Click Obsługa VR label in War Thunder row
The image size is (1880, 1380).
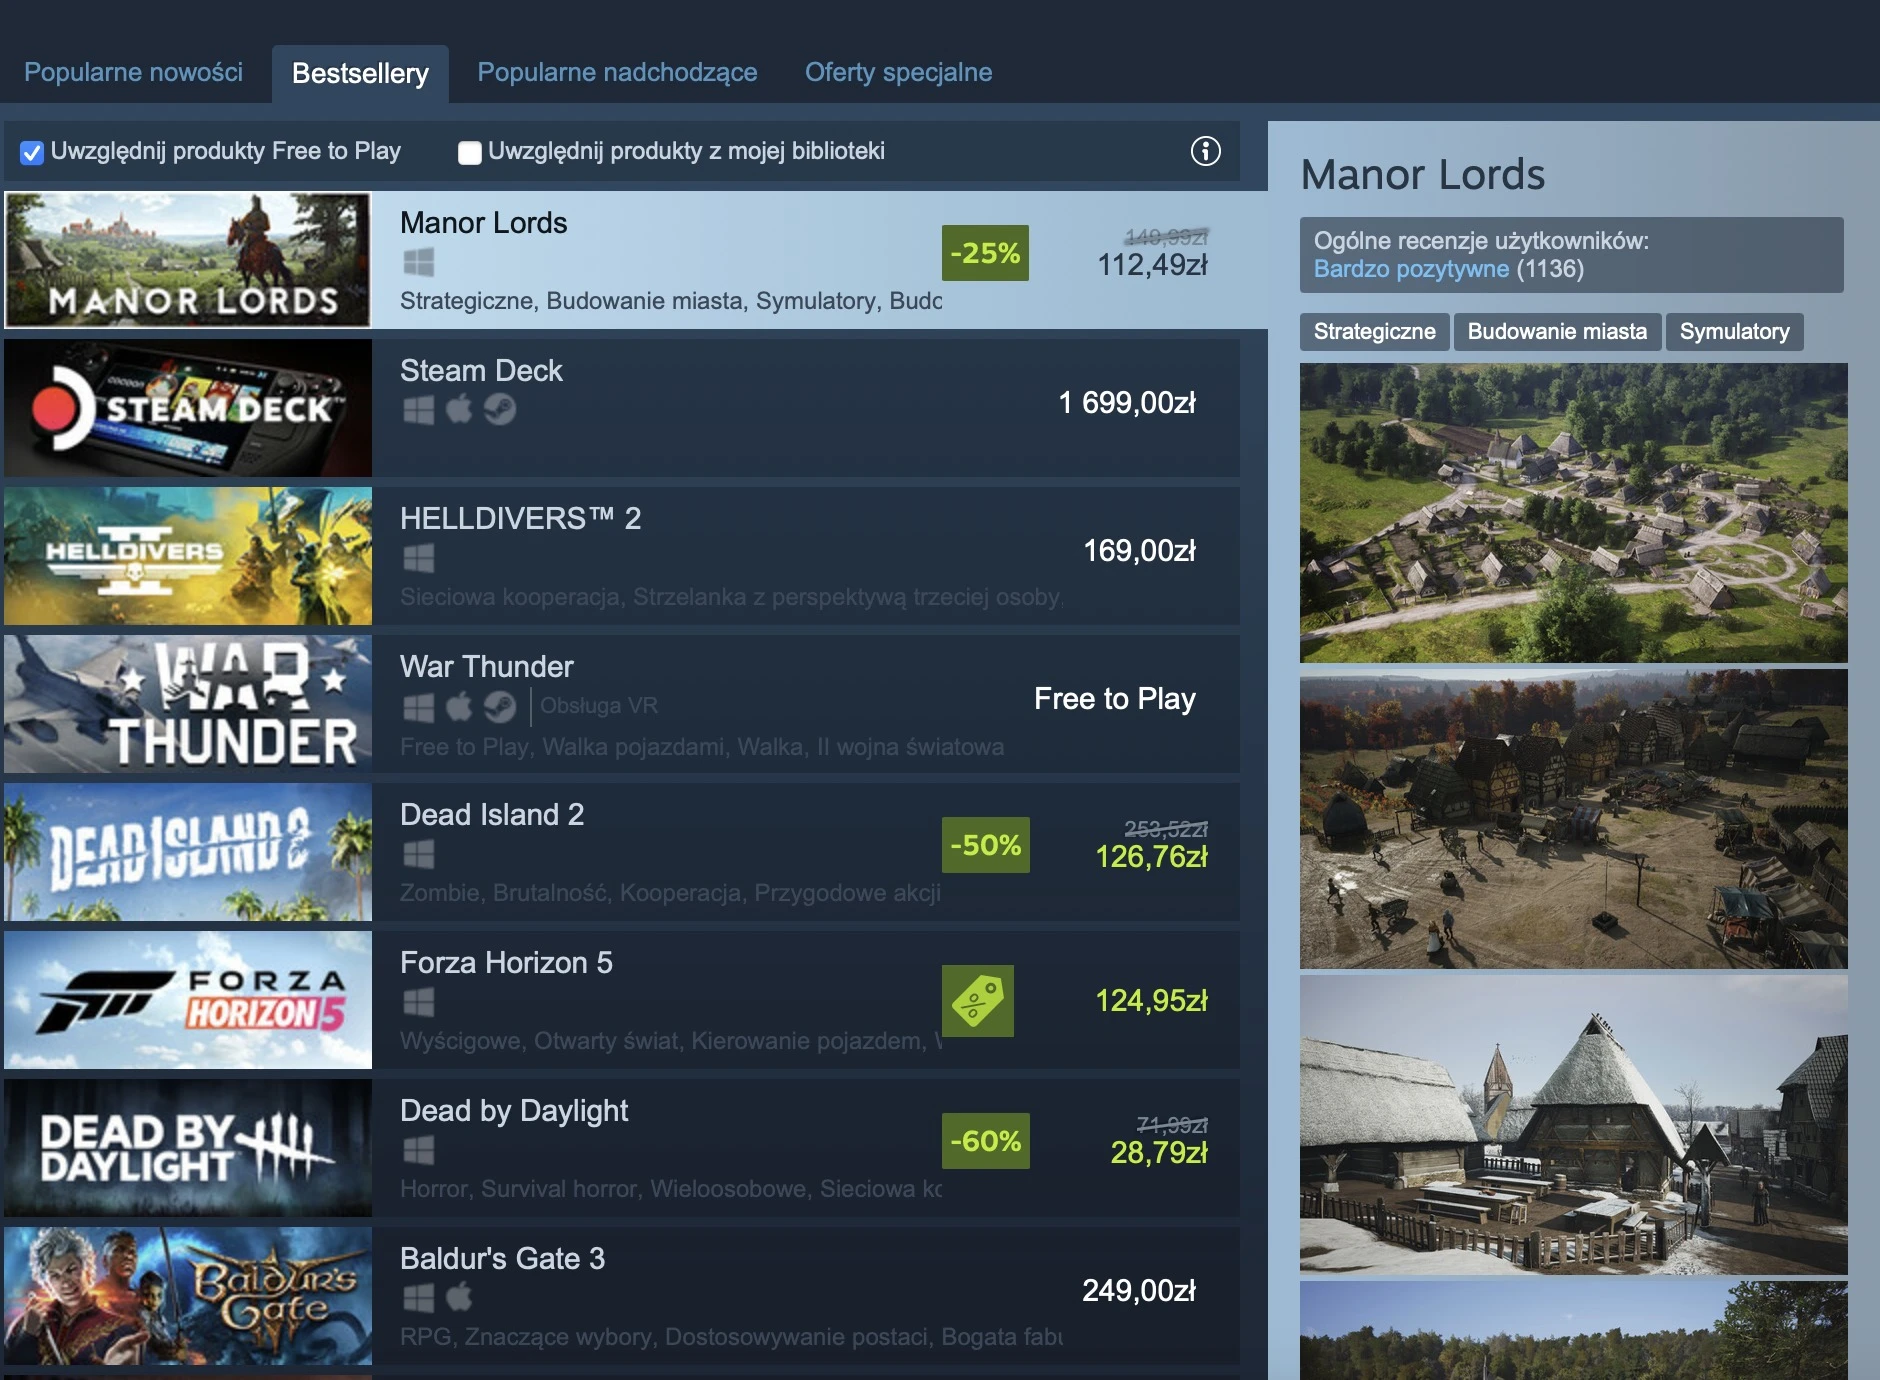point(599,706)
